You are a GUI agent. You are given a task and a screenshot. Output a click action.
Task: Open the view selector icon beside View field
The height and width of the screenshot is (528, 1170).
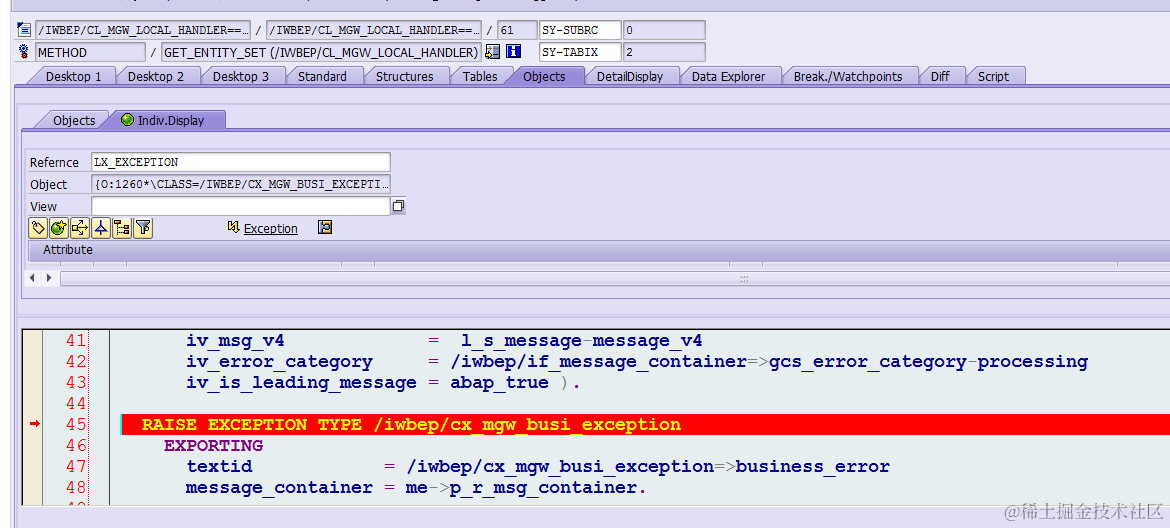(398, 207)
